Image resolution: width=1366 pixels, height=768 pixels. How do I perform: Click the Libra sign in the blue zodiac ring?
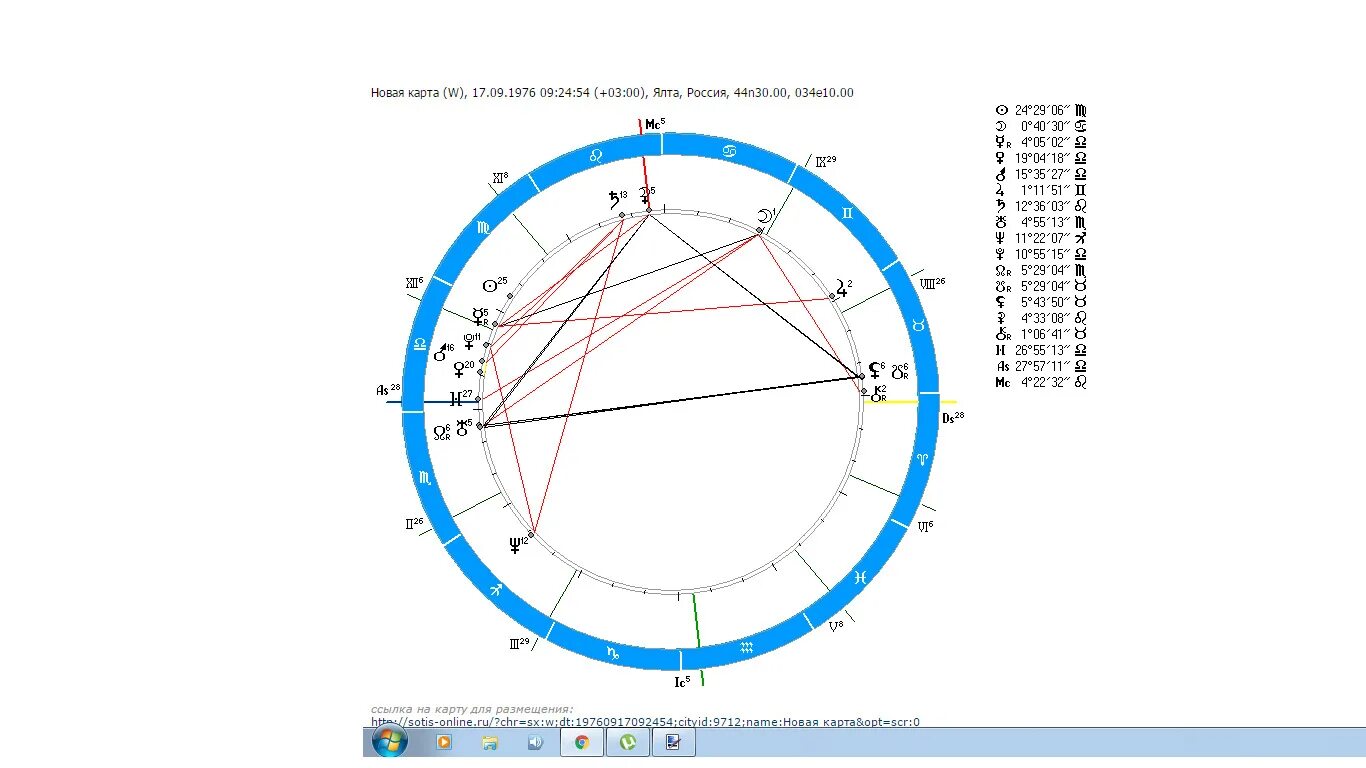click(x=420, y=344)
